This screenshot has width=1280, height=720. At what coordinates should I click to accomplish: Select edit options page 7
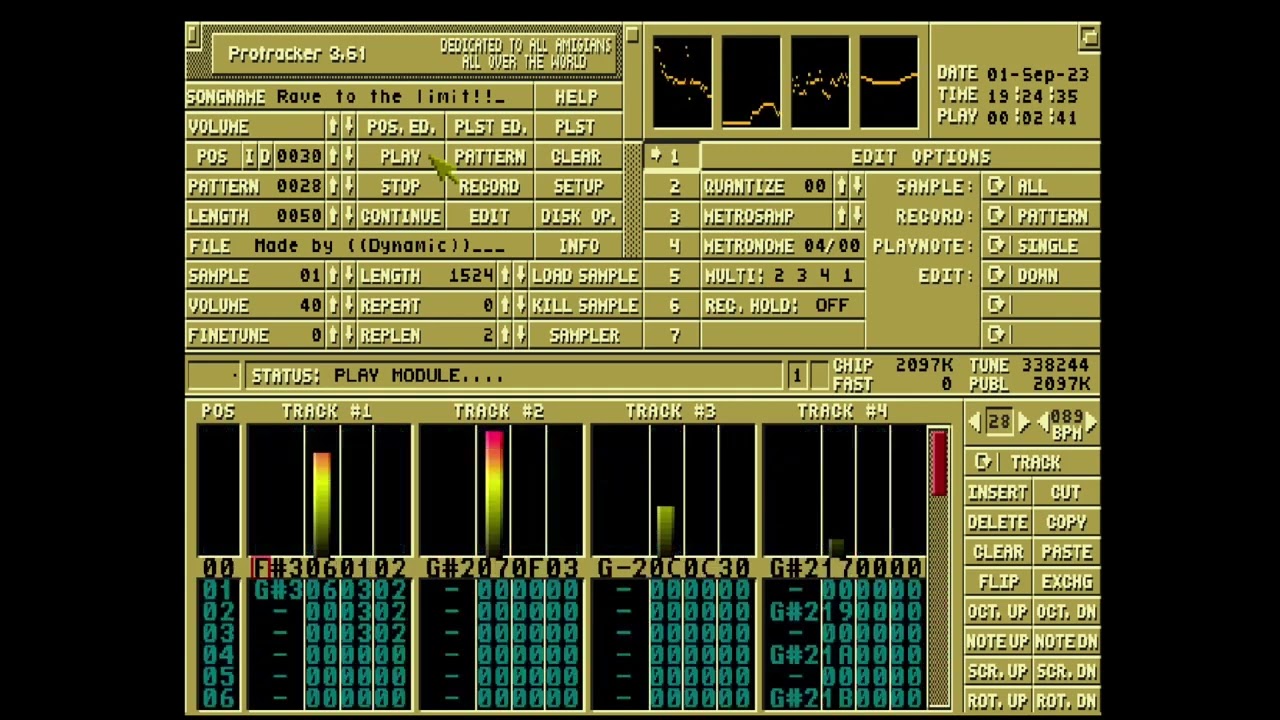coord(672,336)
